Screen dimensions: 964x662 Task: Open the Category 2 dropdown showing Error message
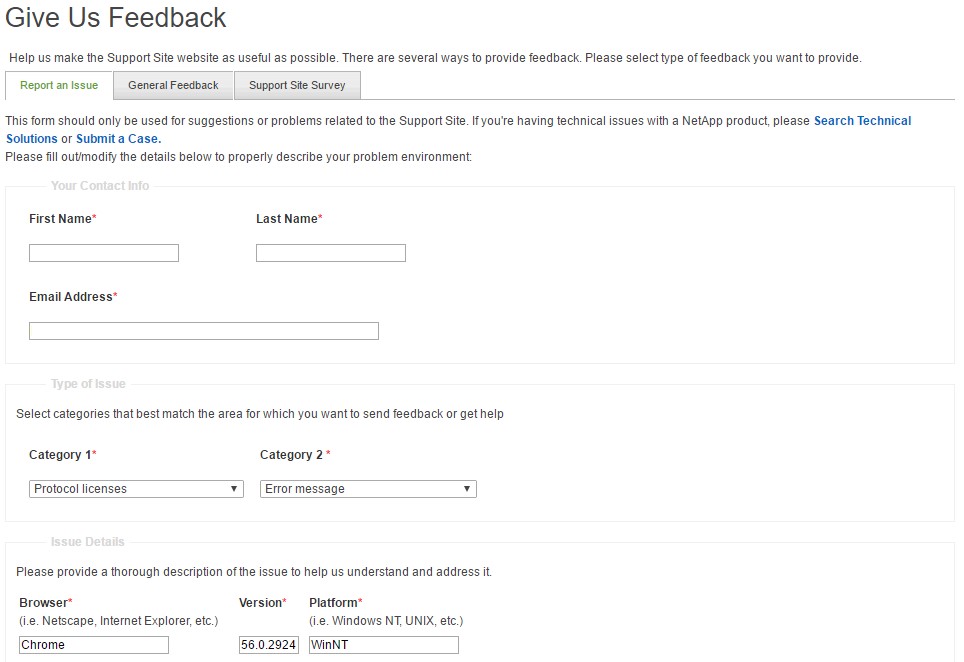[368, 489]
